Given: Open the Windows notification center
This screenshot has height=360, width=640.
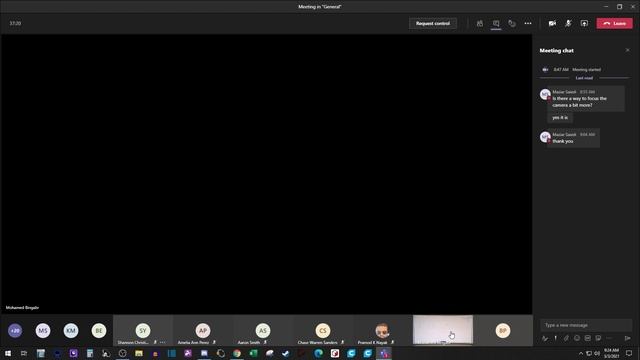Looking at the screenshot, I should 629,353.
